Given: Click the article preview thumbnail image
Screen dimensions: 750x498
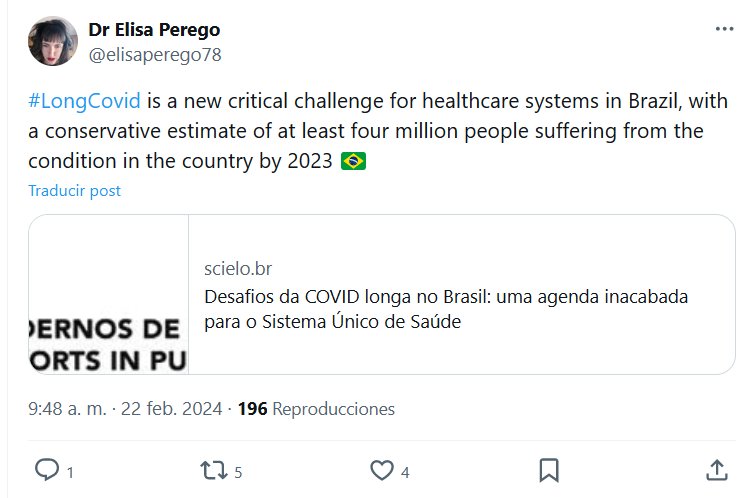Looking at the screenshot, I should coord(108,294).
